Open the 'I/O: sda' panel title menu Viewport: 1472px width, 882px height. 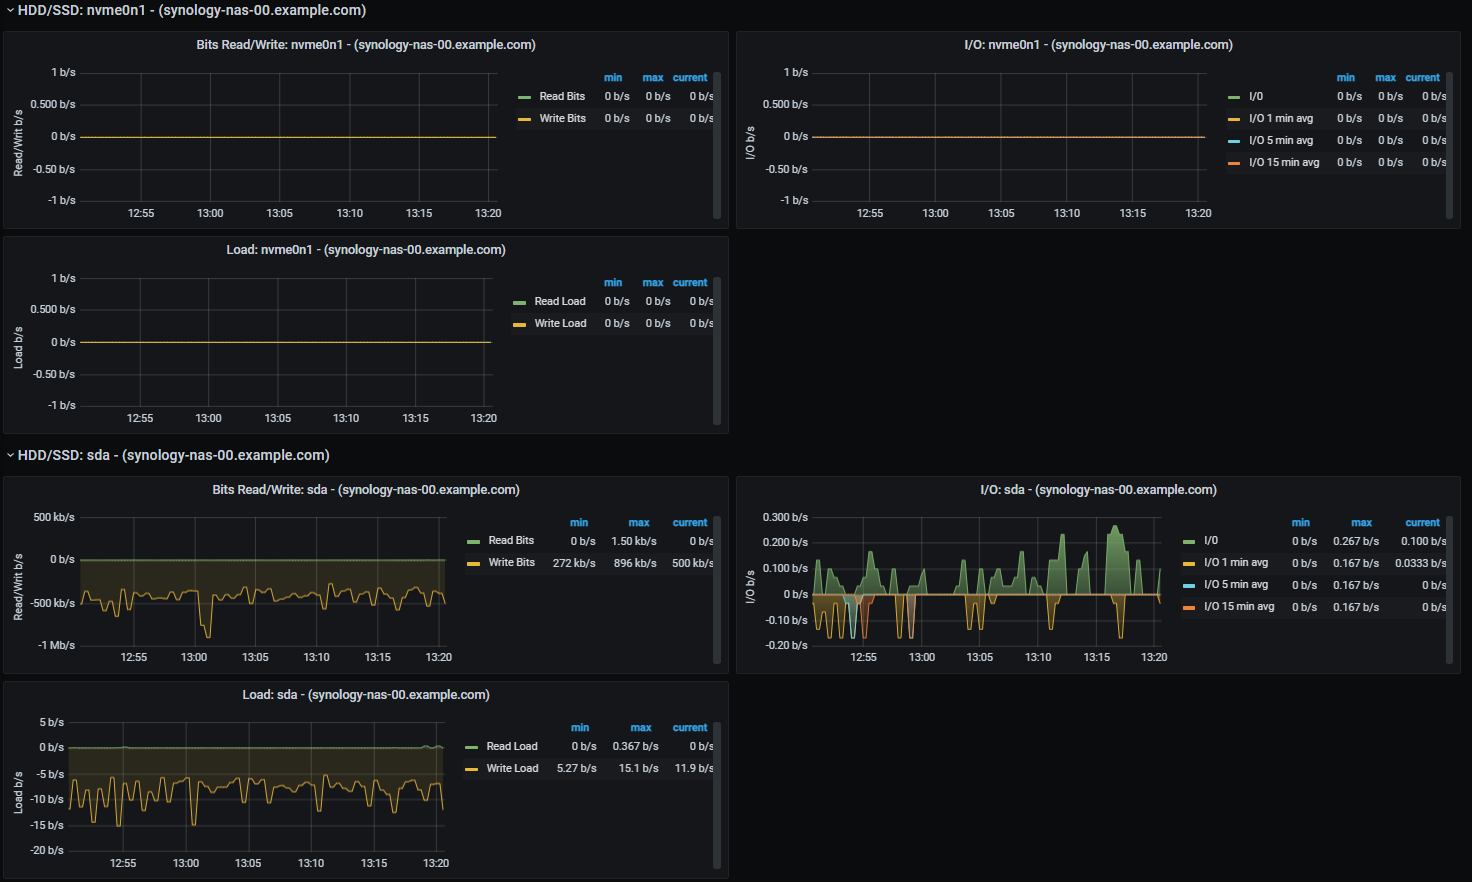tap(1098, 490)
